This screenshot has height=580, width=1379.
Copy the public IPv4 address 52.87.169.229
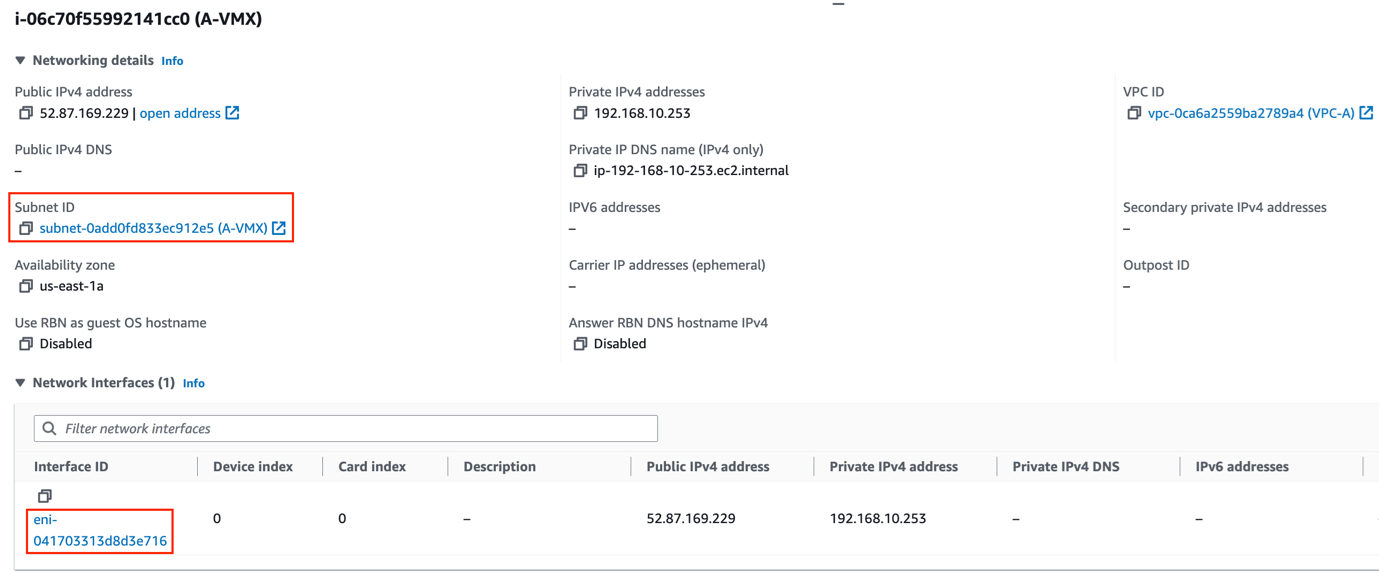[x=26, y=114]
